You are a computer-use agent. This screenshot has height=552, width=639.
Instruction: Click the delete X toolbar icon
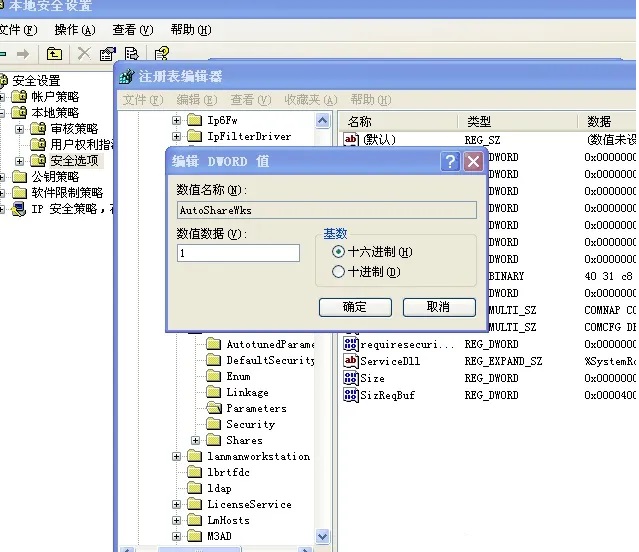(84, 53)
